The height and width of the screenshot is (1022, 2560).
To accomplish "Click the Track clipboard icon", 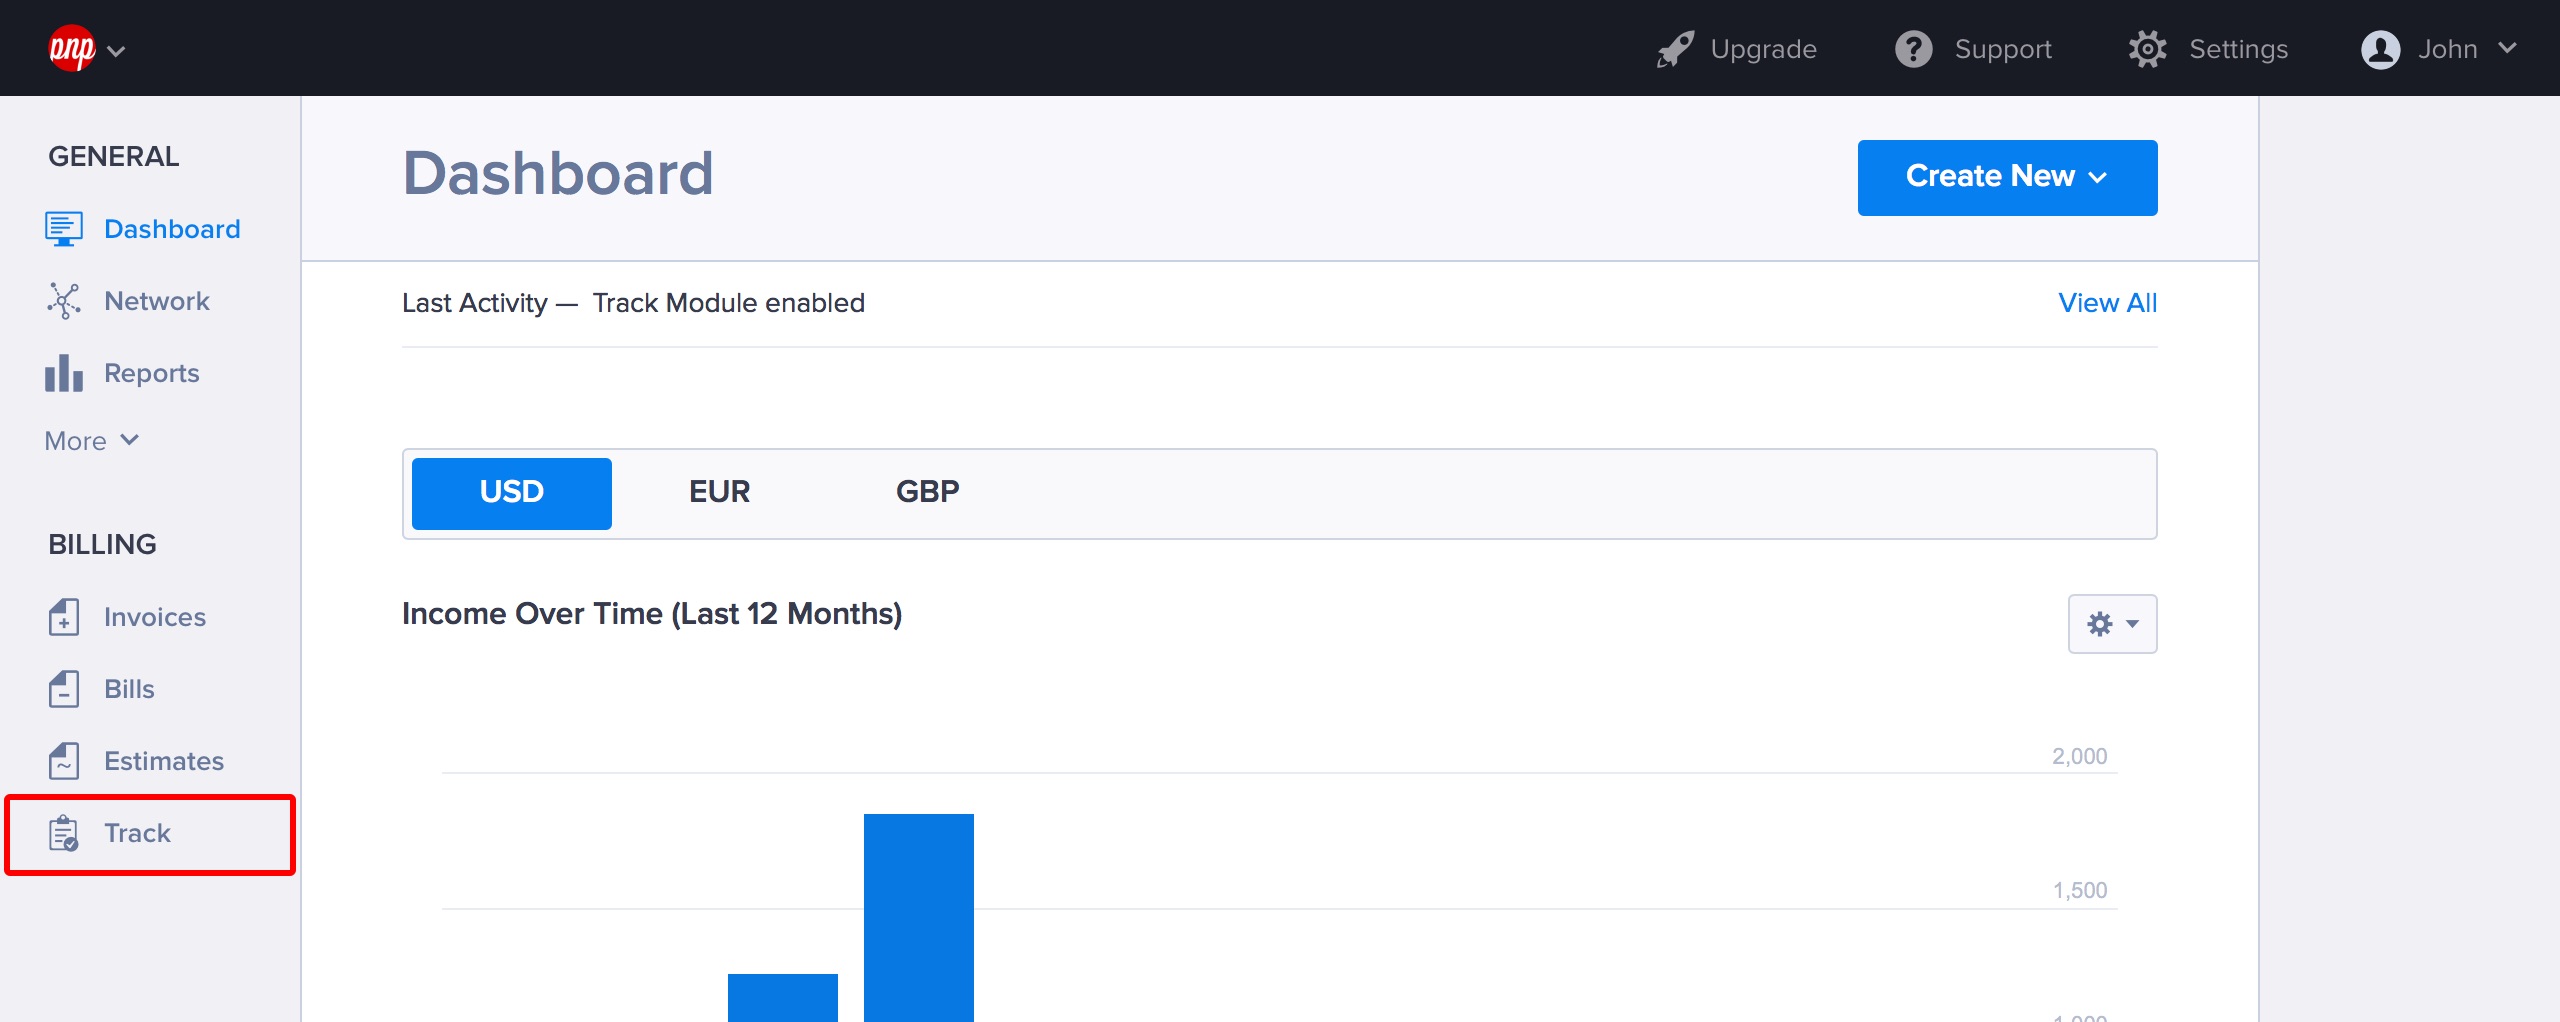I will (x=63, y=833).
